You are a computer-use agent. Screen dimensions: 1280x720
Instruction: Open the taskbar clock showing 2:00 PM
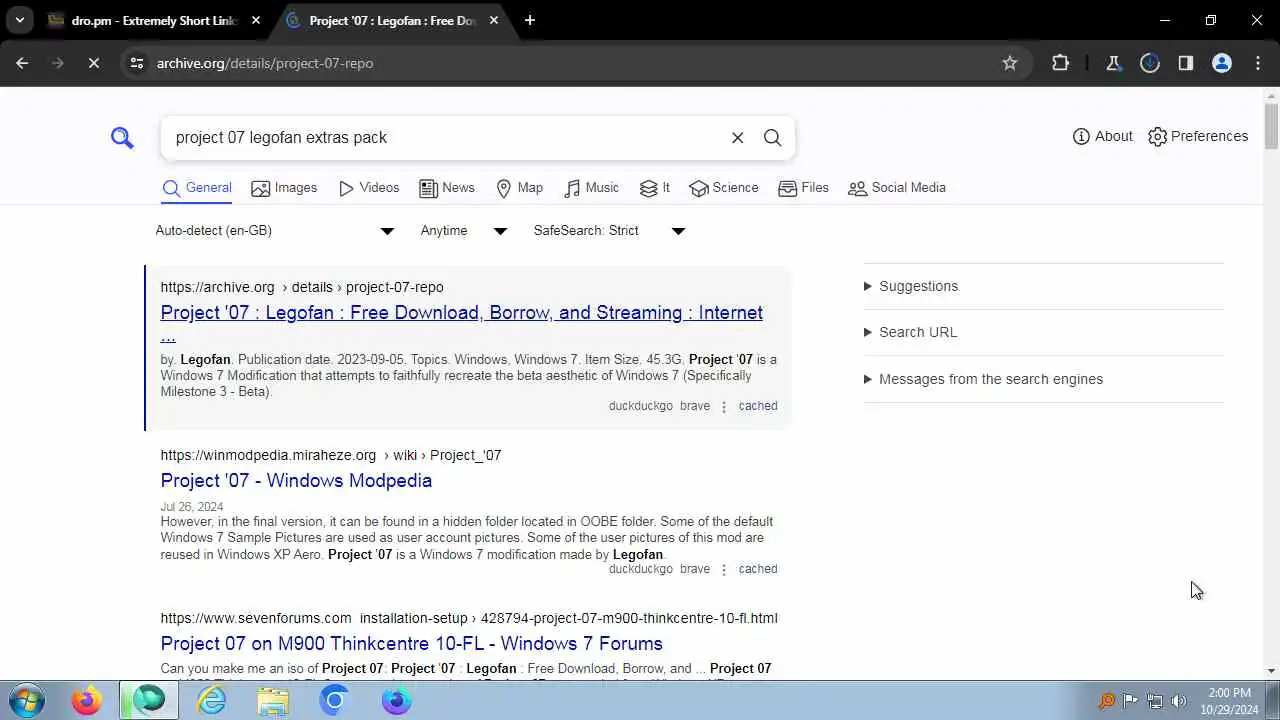click(1229, 701)
